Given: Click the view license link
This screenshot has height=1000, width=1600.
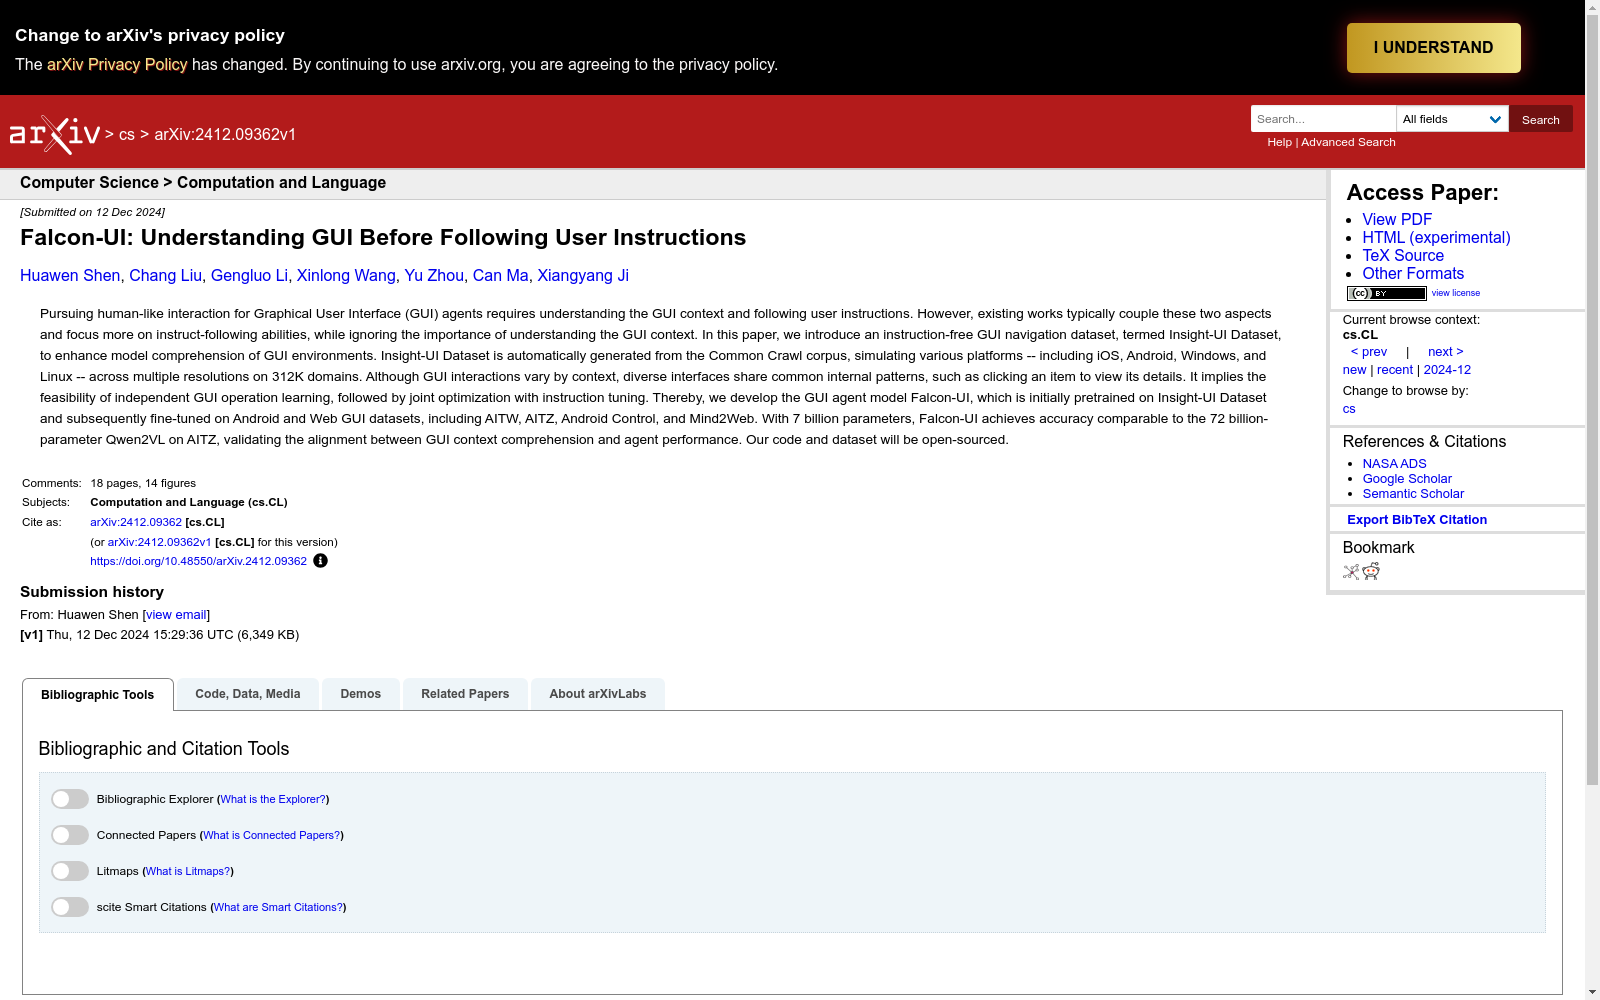Looking at the screenshot, I should click(1456, 293).
